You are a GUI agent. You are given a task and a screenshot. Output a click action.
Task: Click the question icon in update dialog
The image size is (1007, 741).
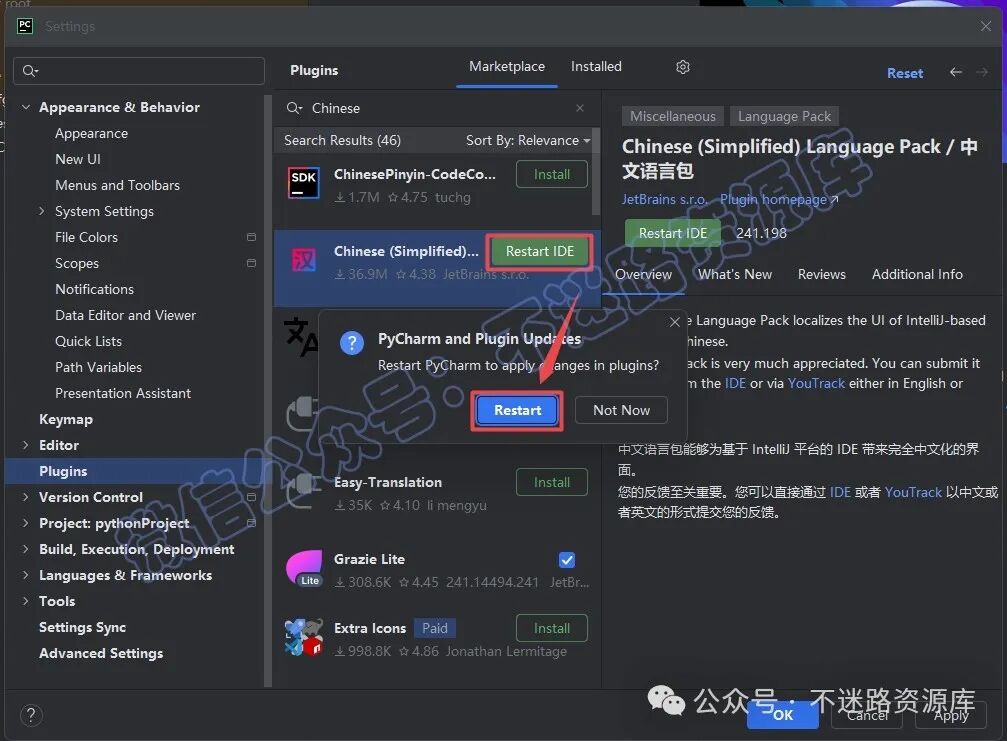(352, 344)
